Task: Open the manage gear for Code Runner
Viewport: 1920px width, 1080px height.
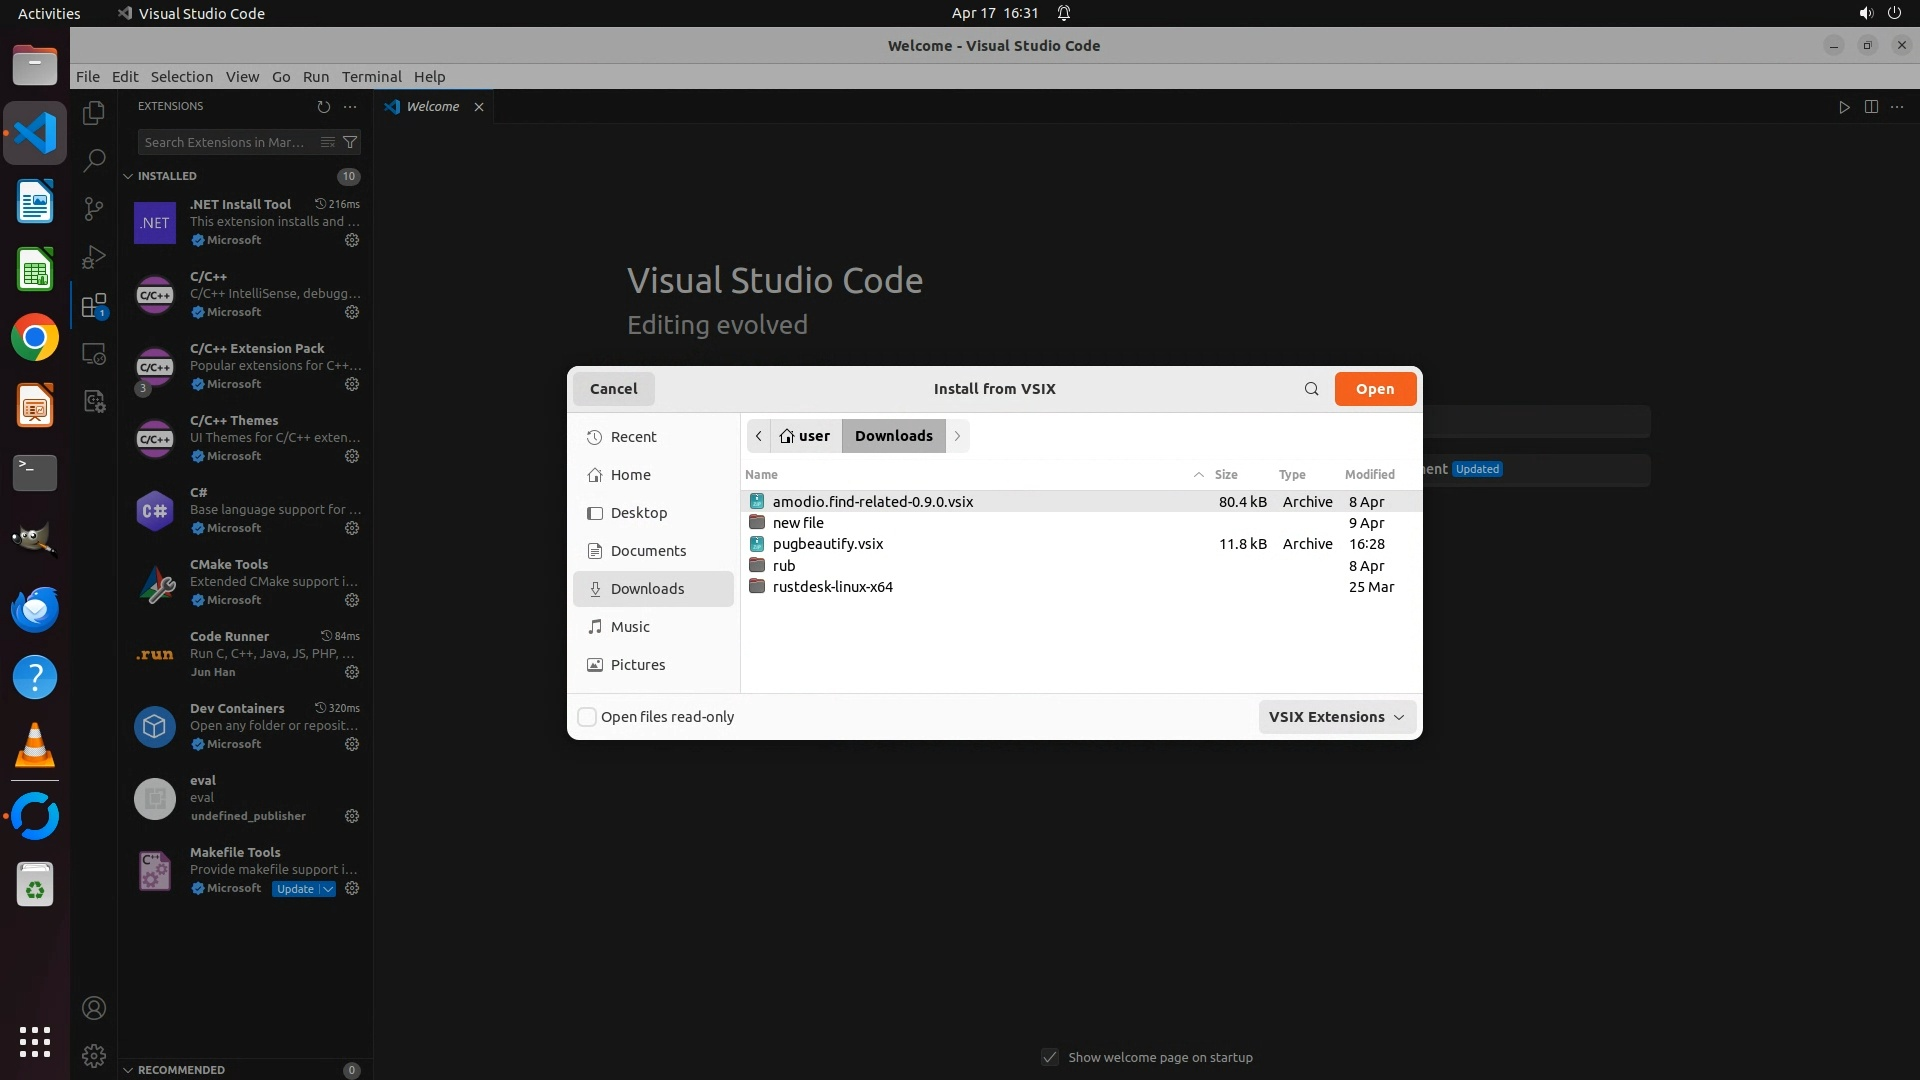Action: click(x=352, y=672)
